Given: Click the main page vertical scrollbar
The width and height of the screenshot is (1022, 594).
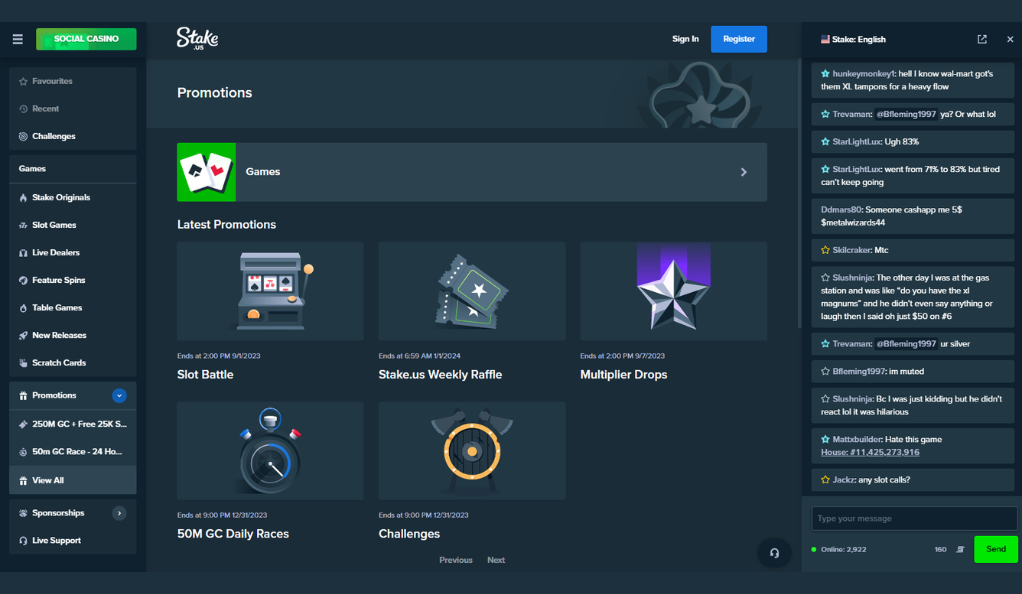Looking at the screenshot, I should pos(799,194).
